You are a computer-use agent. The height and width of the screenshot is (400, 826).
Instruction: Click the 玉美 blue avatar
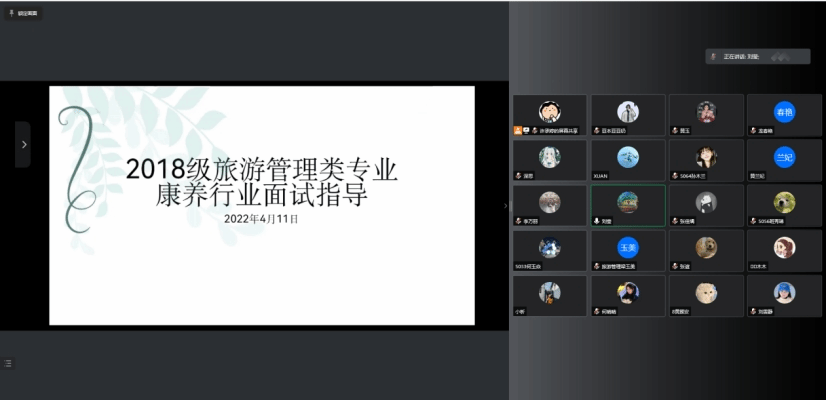click(628, 247)
